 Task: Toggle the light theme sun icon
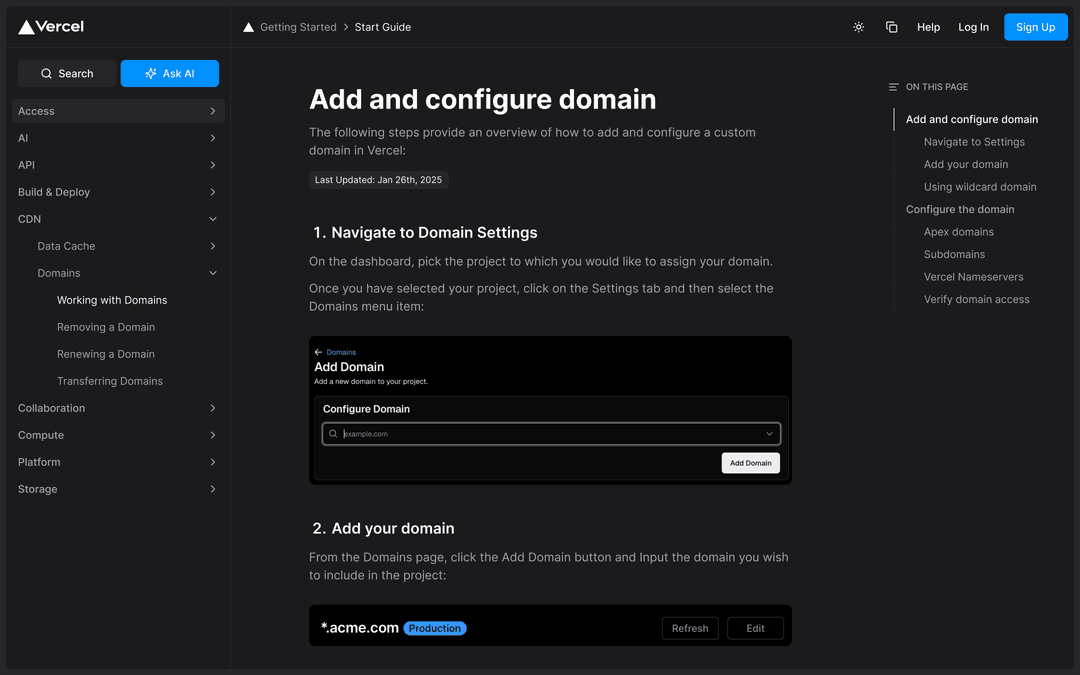point(858,27)
